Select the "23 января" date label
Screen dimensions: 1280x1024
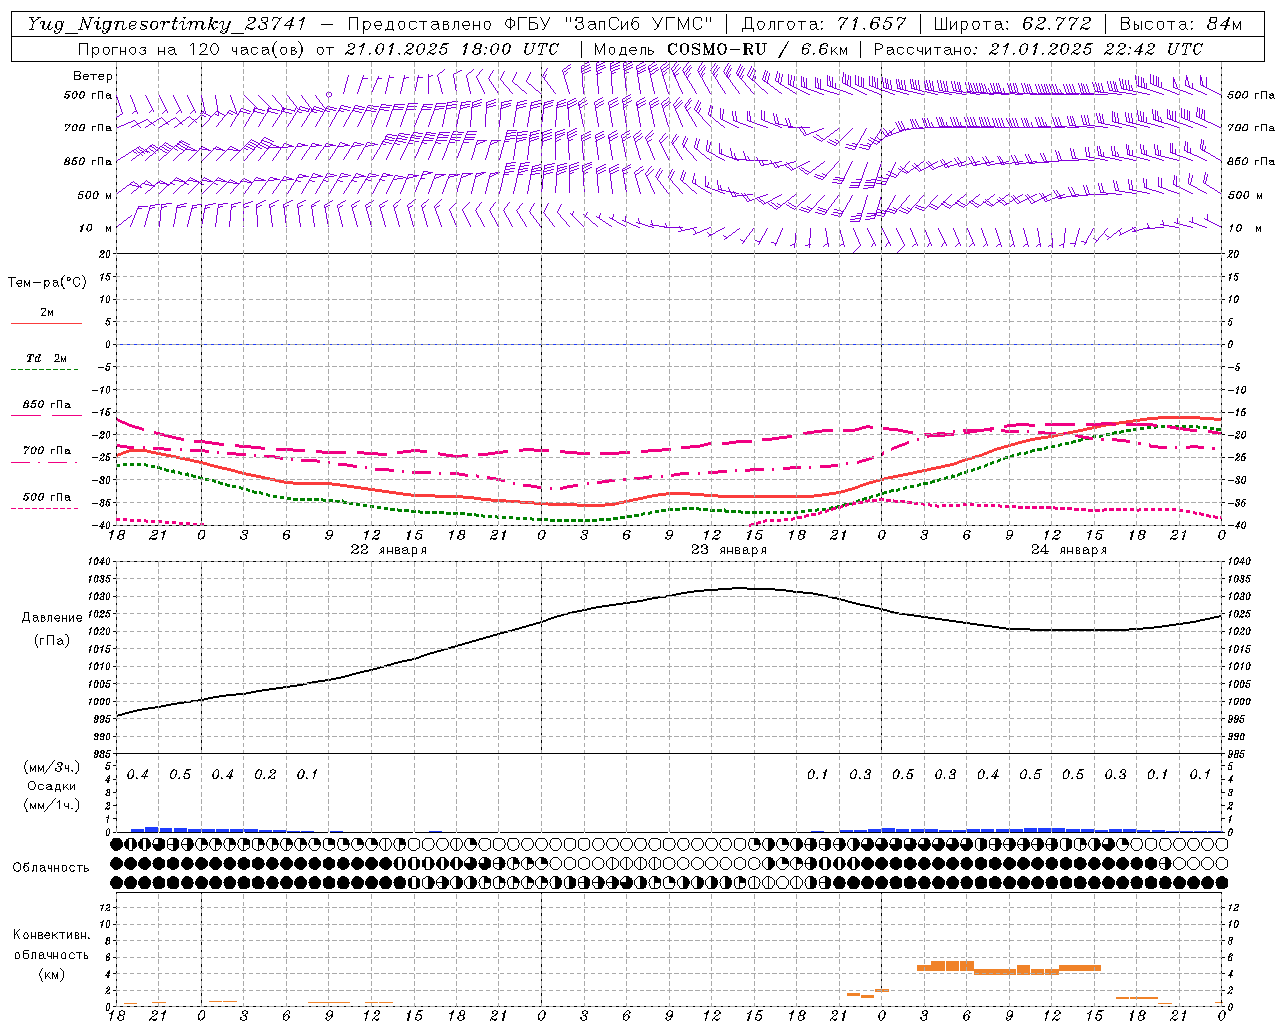729,550
